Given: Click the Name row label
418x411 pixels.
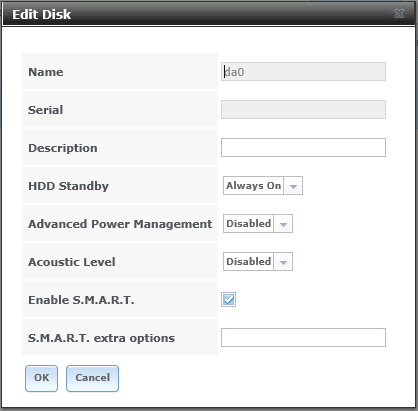Looking at the screenshot, I should pyautogui.click(x=46, y=72).
